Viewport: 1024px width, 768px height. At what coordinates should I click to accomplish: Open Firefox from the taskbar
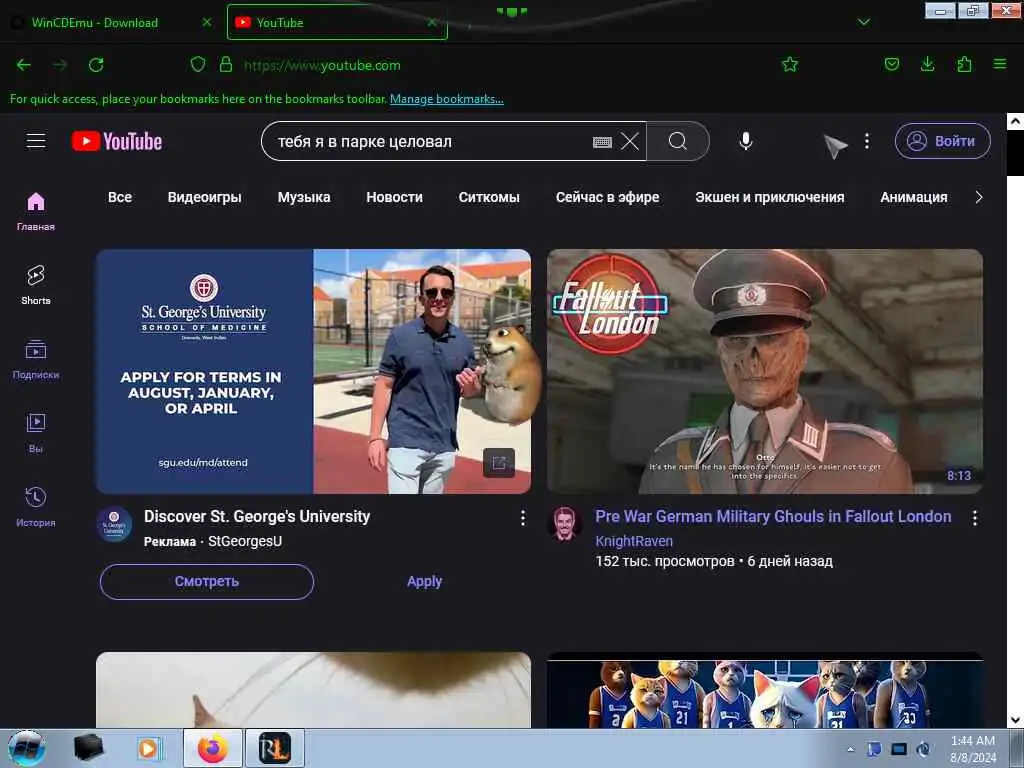[x=212, y=748]
